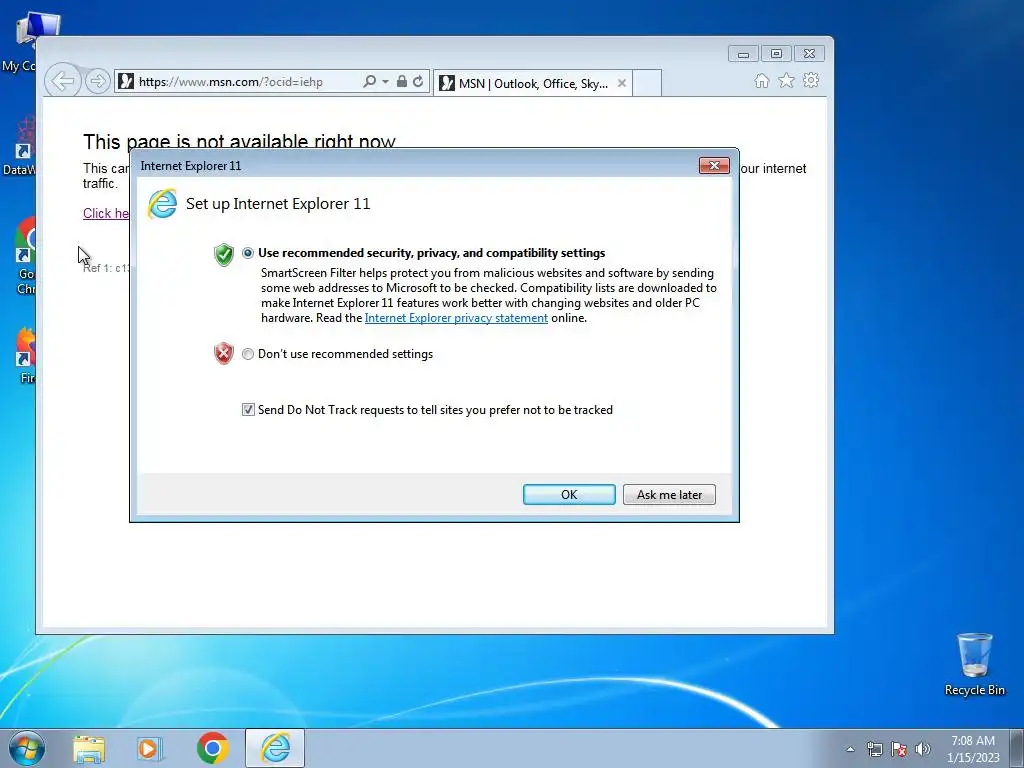Open a new blank tab button
This screenshot has height=768, width=1024.
pos(647,83)
